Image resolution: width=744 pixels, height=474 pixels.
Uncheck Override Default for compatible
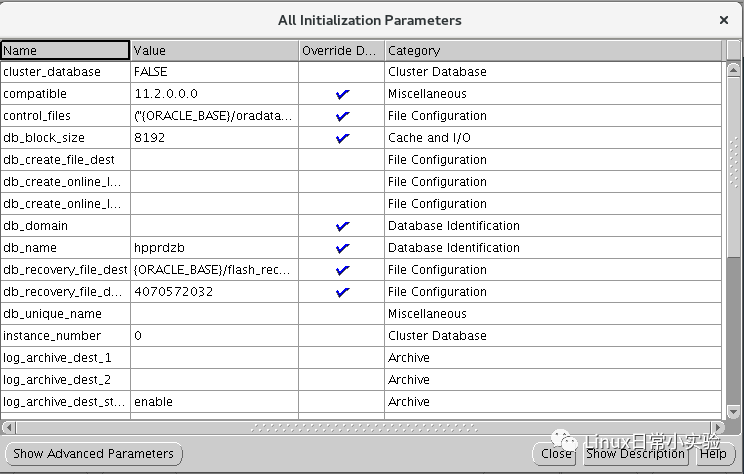tap(343, 94)
